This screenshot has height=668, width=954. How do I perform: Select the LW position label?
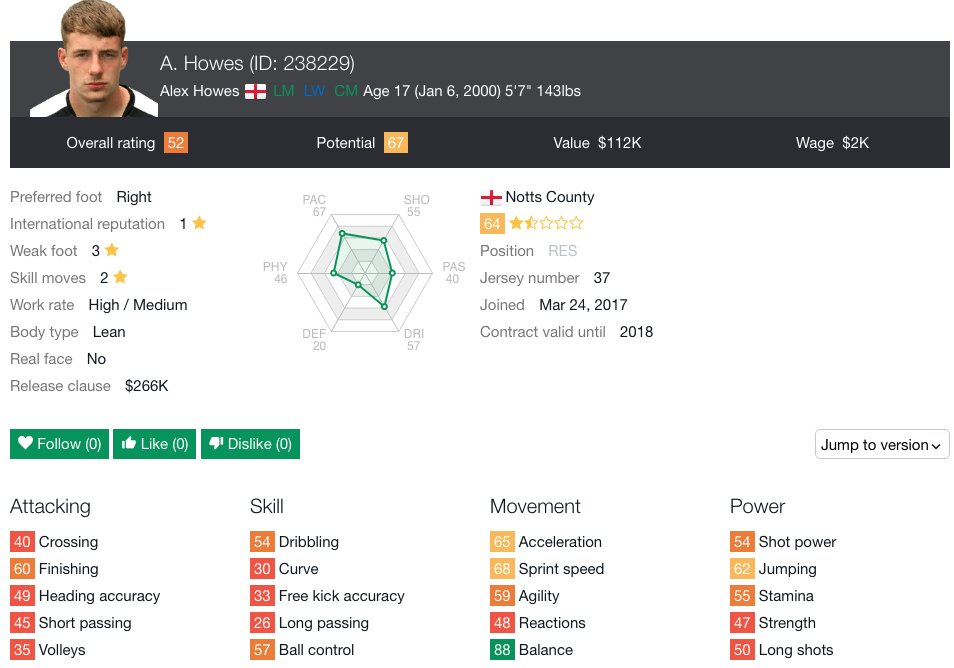314,91
